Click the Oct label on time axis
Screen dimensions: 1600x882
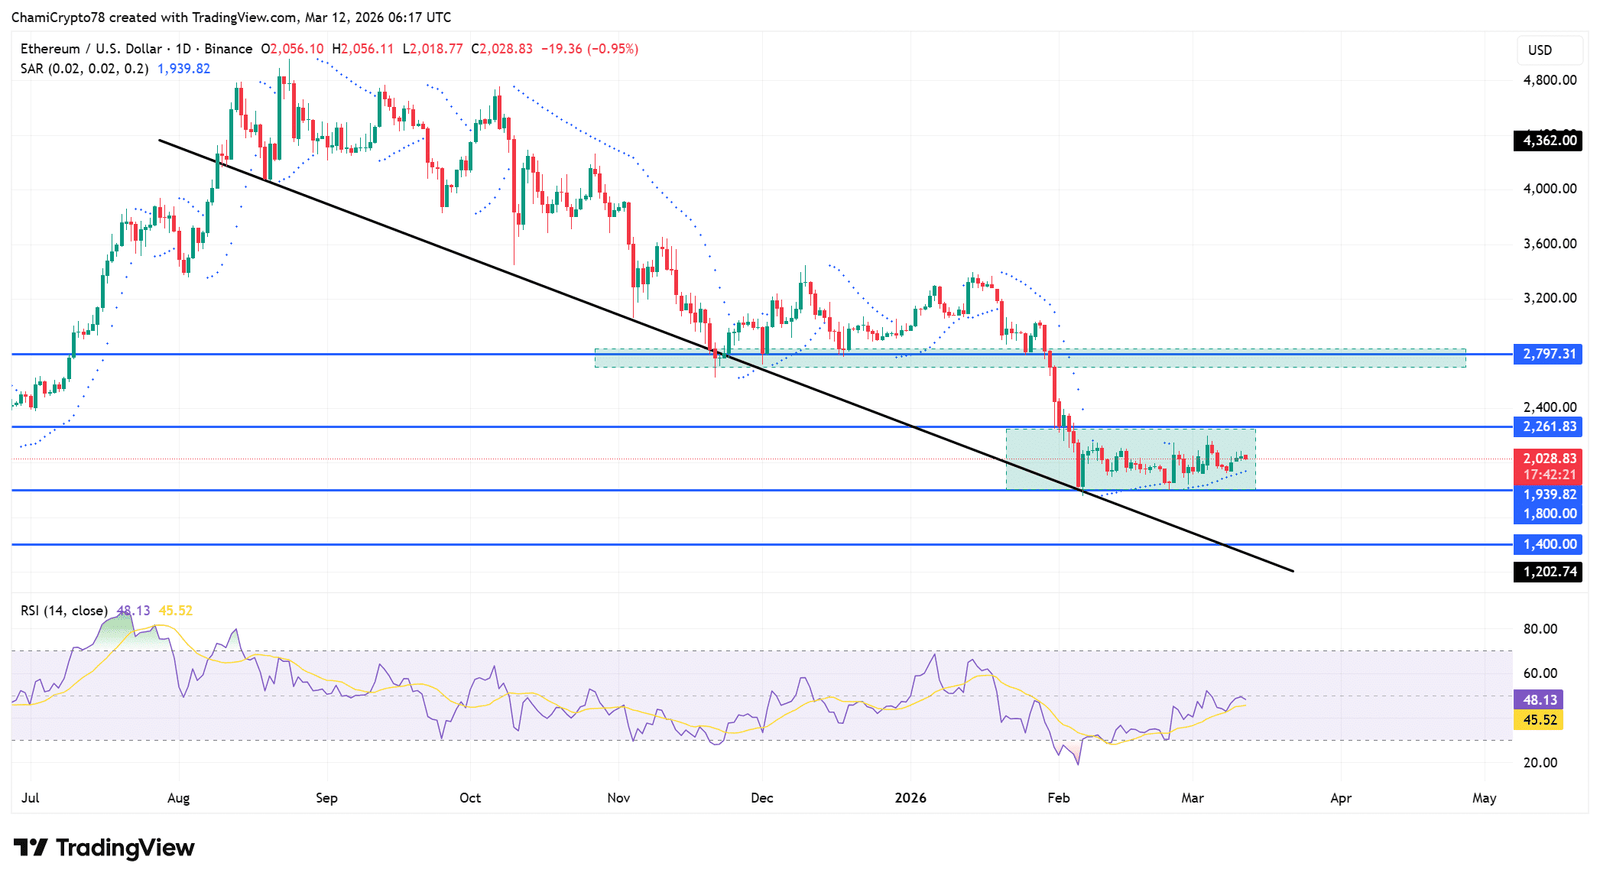(x=470, y=798)
